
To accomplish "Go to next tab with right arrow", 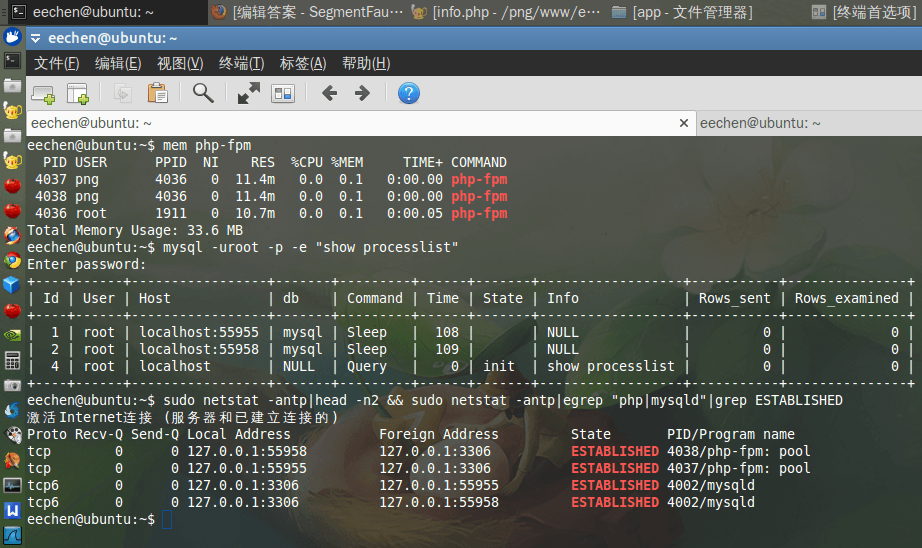I will pyautogui.click(x=362, y=93).
